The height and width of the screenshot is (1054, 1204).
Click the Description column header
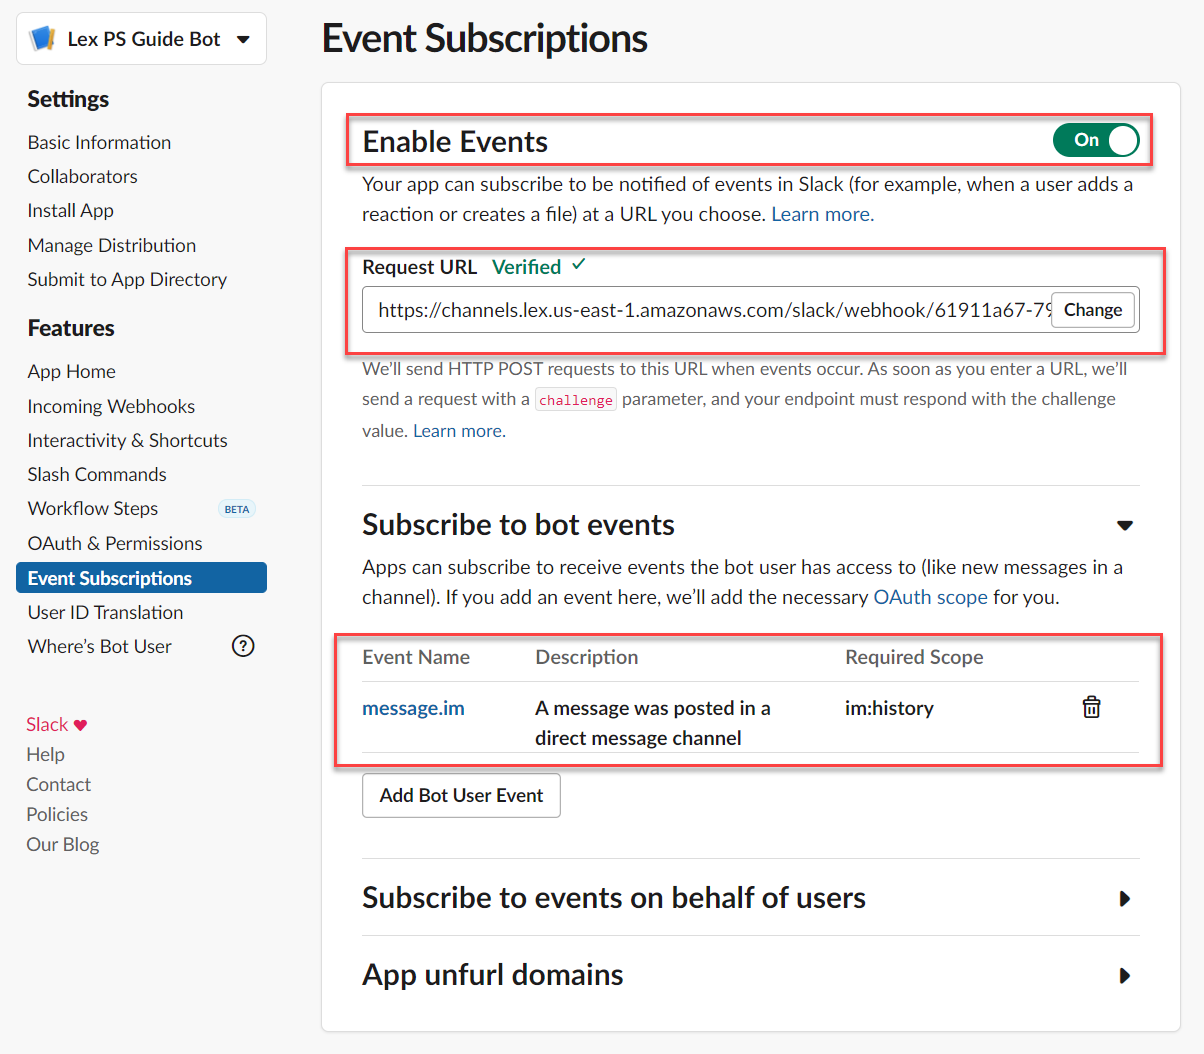pos(587,657)
